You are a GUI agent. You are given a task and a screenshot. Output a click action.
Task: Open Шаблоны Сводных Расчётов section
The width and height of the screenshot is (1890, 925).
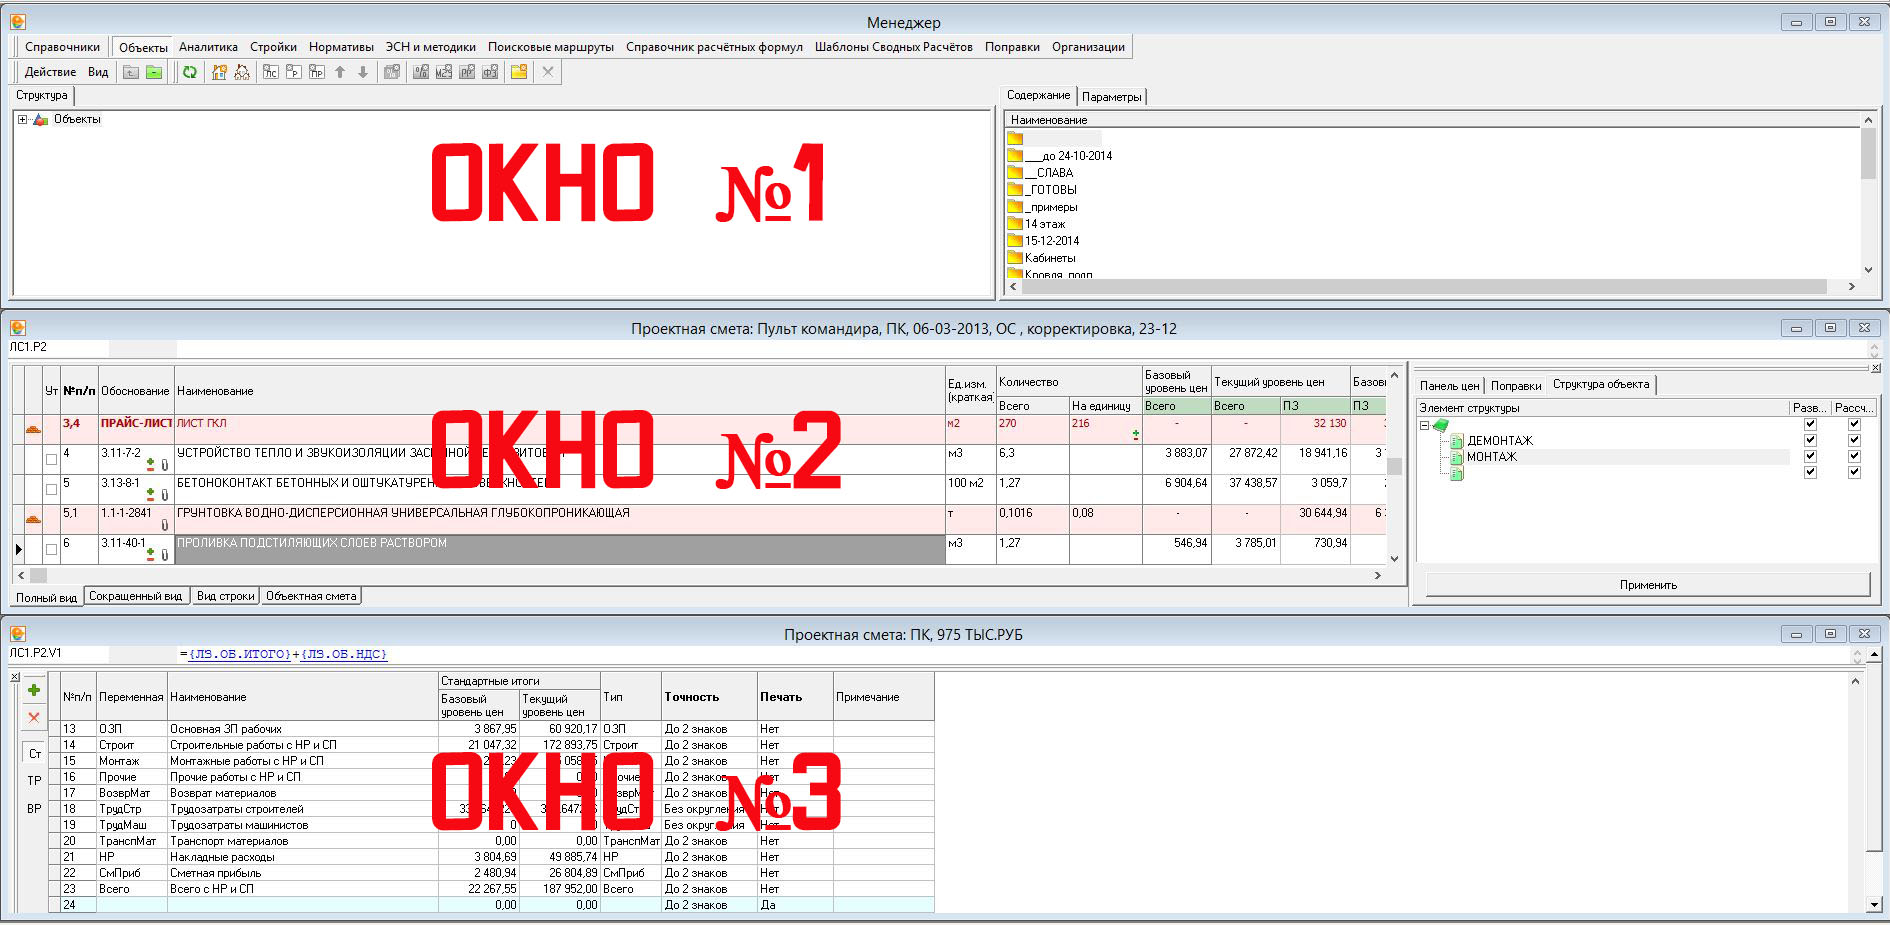(893, 47)
